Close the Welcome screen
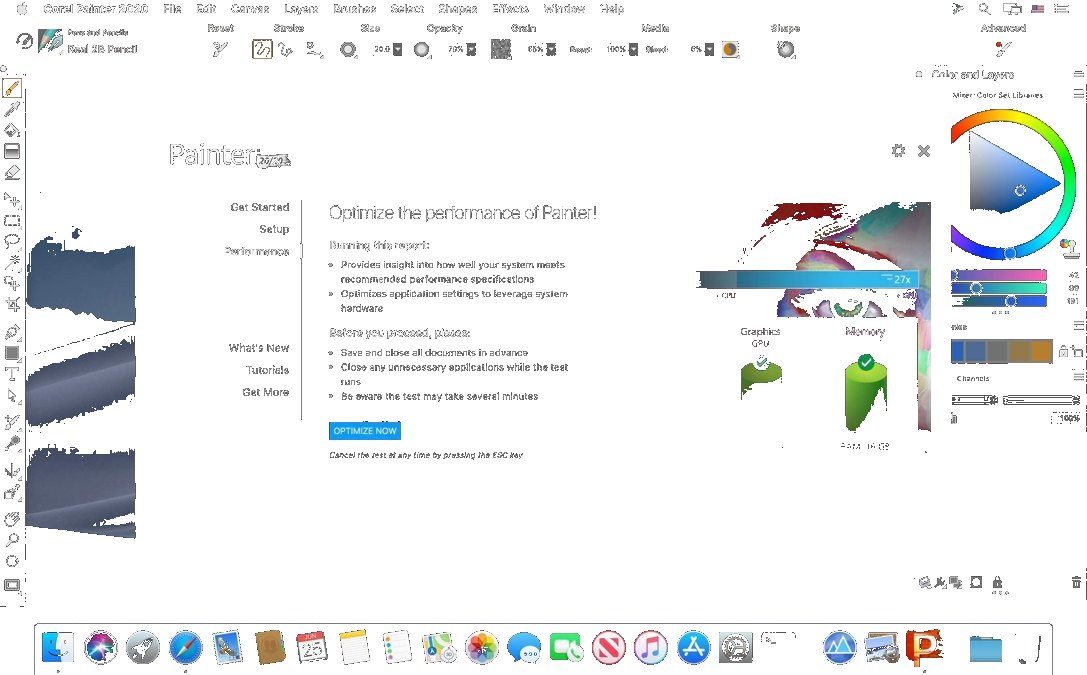Screen dimensions: 1087x675 pos(923,151)
